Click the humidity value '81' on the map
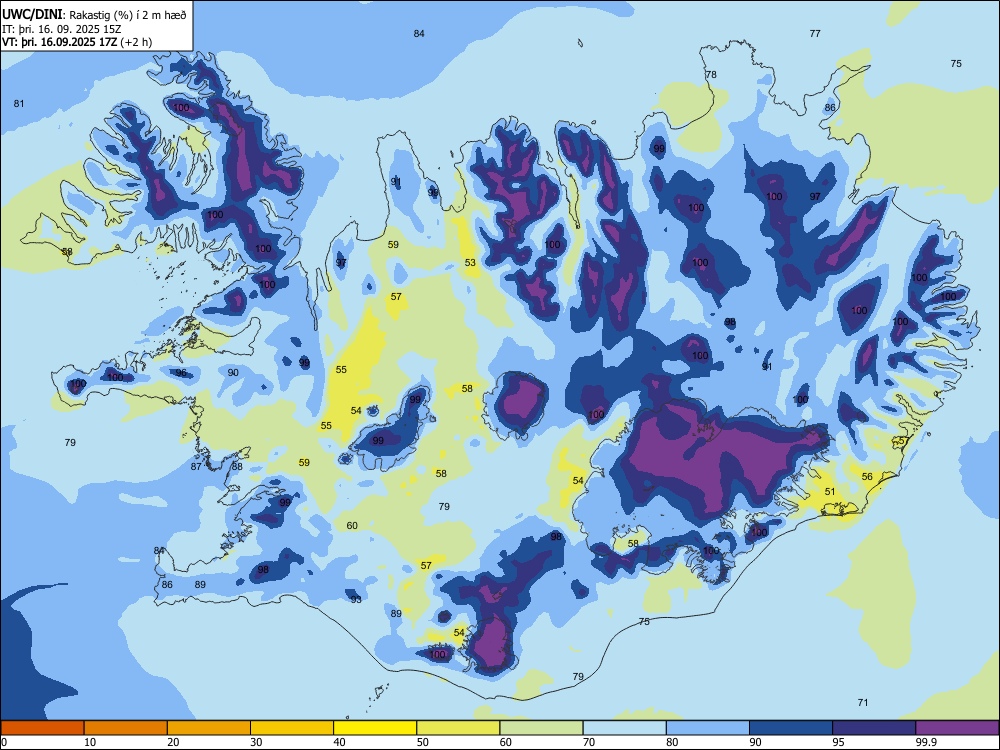 tap(19, 103)
